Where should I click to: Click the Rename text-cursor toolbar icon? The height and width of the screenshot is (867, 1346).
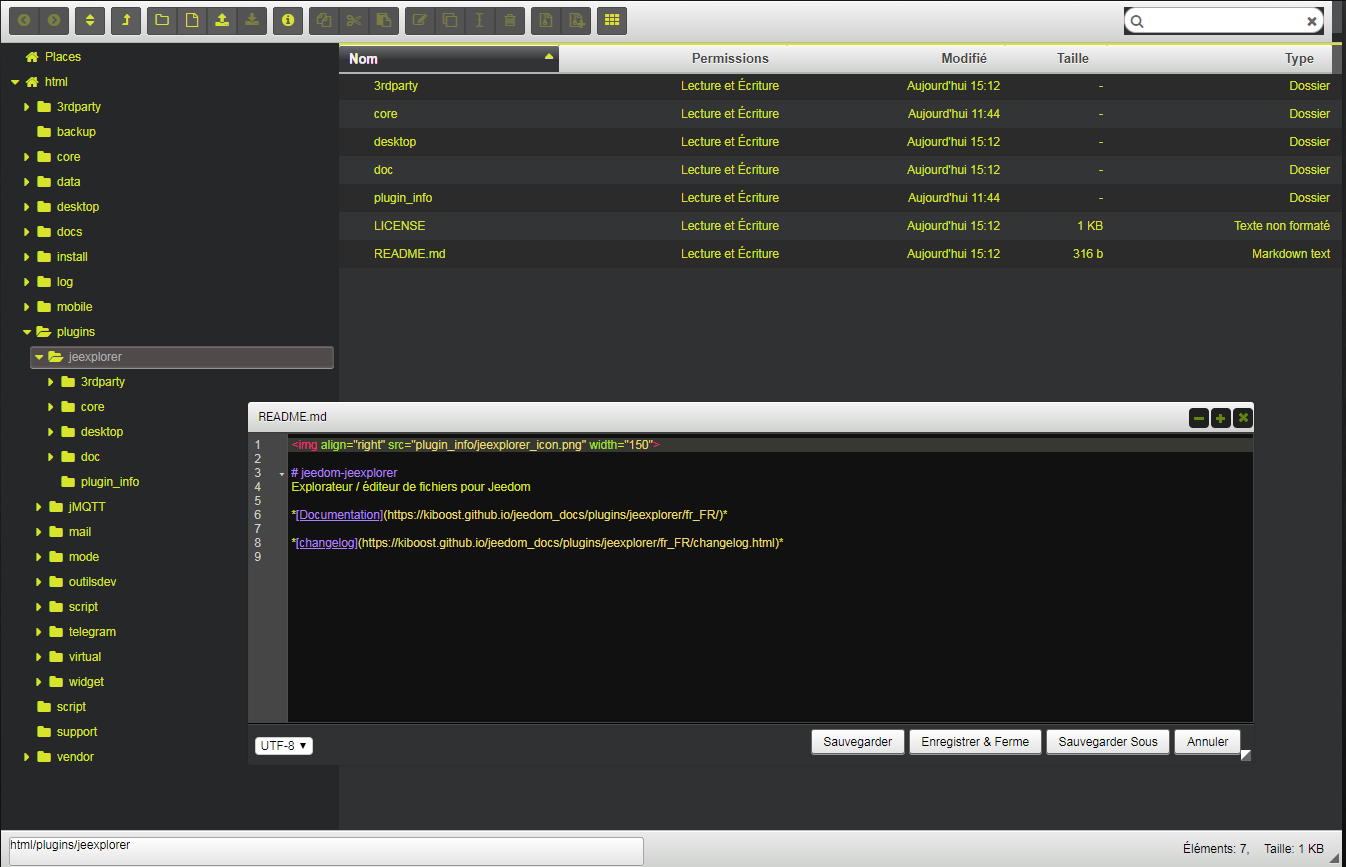(x=480, y=20)
